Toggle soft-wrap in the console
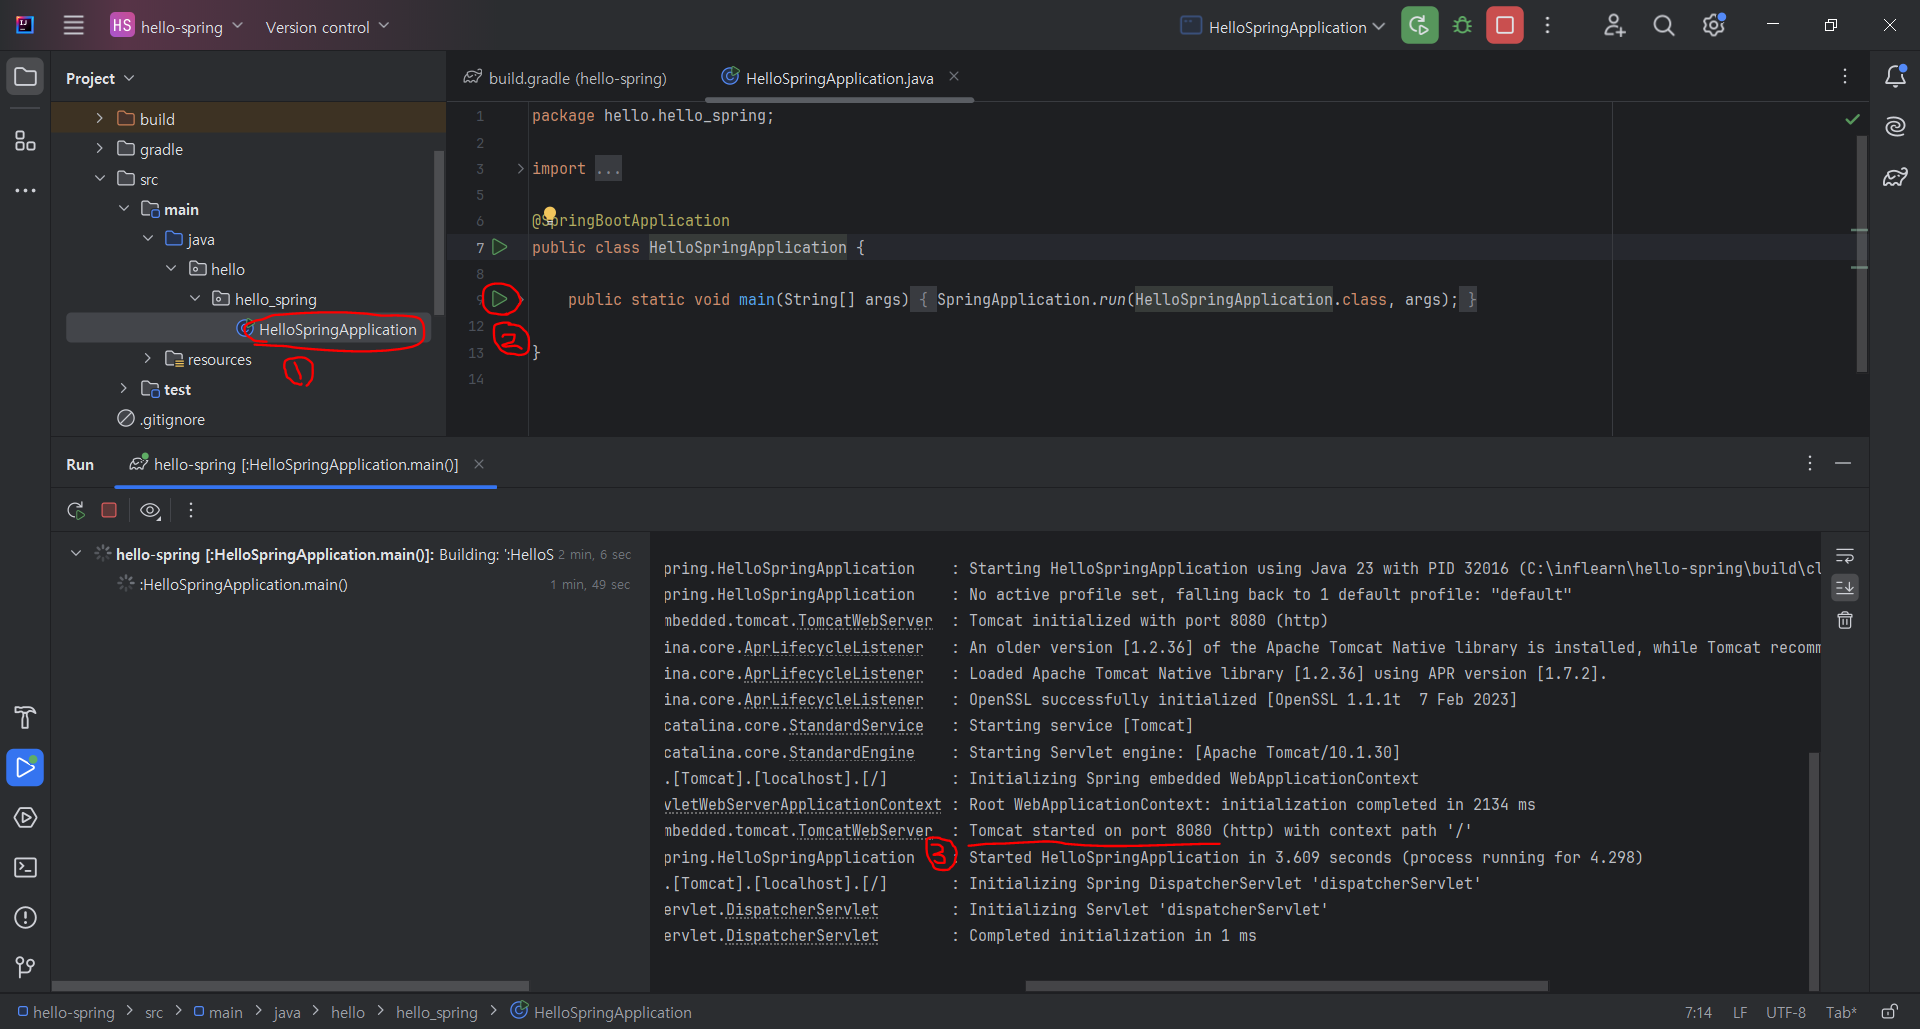This screenshot has height=1029, width=1920. coord(1845,556)
